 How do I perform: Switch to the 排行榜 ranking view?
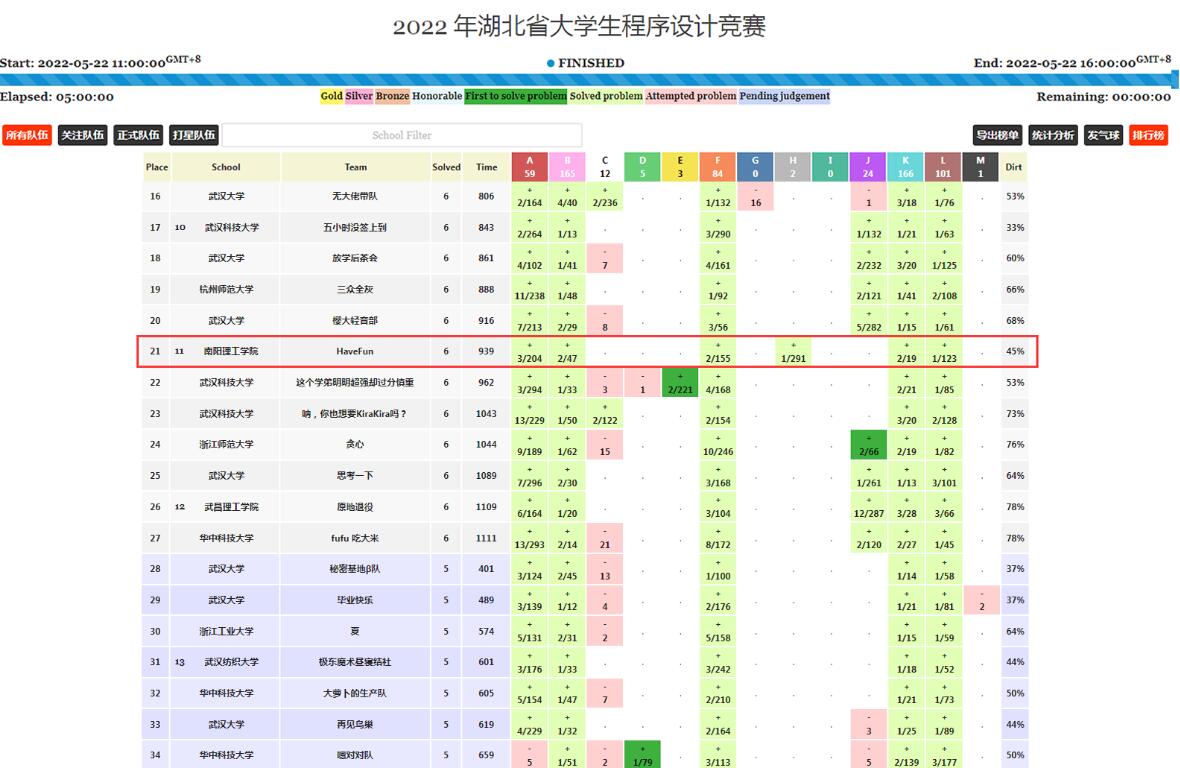pos(1149,135)
